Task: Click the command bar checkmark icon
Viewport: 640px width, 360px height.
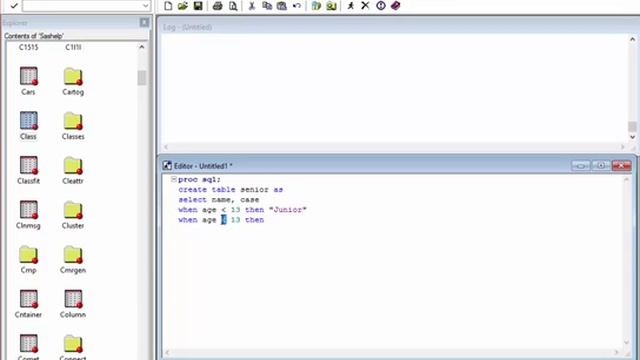Action: [14, 6]
